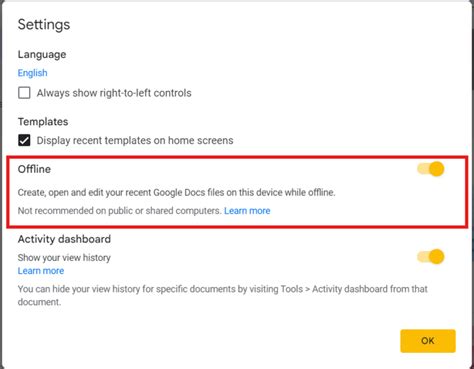474x369 pixels.
Task: Click the 'Not recommended on public' warning text
Action: click(120, 211)
